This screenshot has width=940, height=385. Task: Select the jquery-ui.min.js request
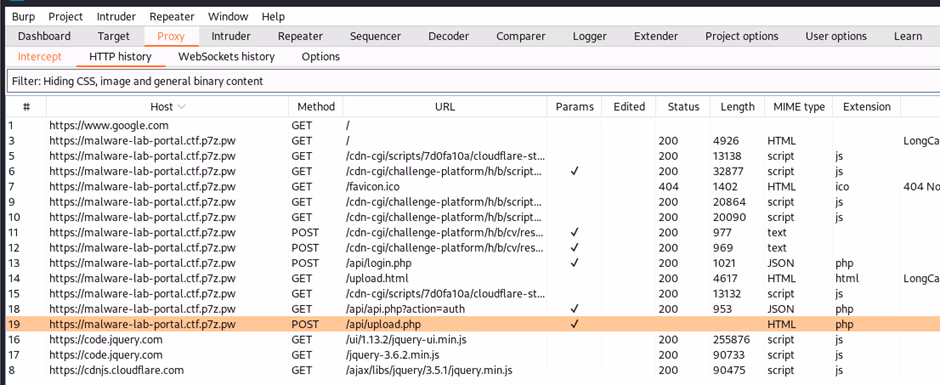click(472, 339)
